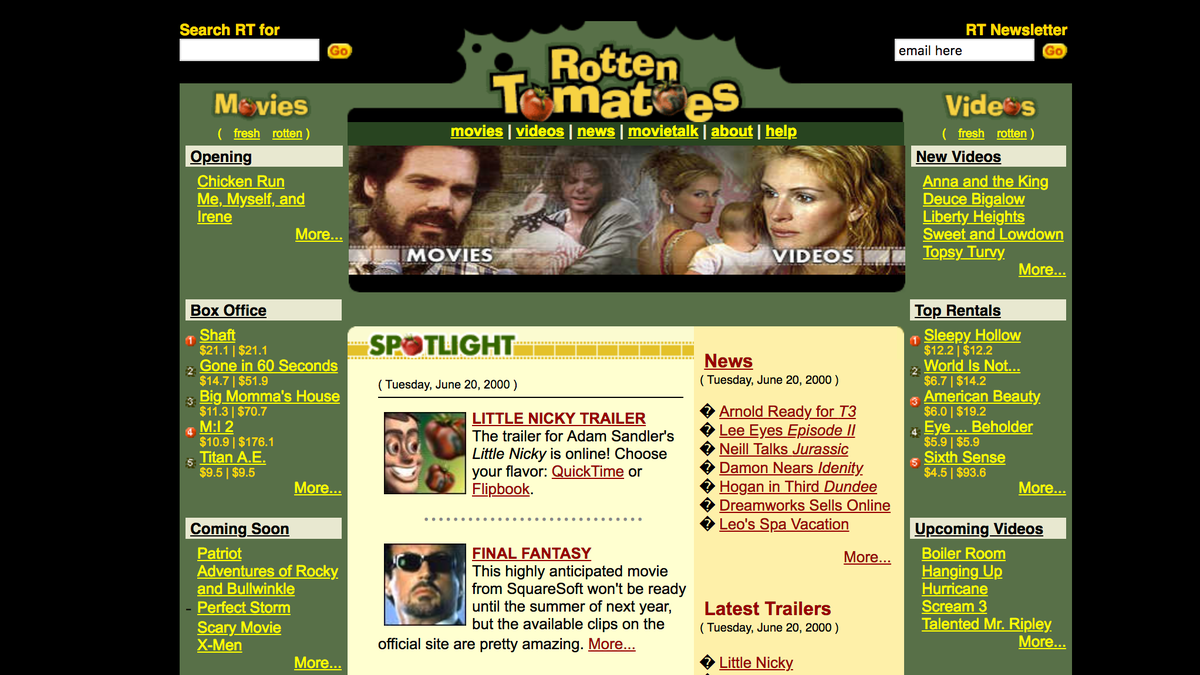This screenshot has height=675, width=1200.
Task: Click the LITTLE NICKY TRAILER headline
Action: [559, 418]
